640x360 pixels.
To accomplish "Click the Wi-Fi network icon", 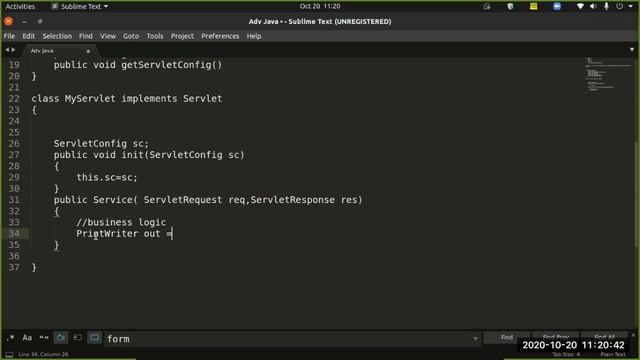I will (580, 6).
